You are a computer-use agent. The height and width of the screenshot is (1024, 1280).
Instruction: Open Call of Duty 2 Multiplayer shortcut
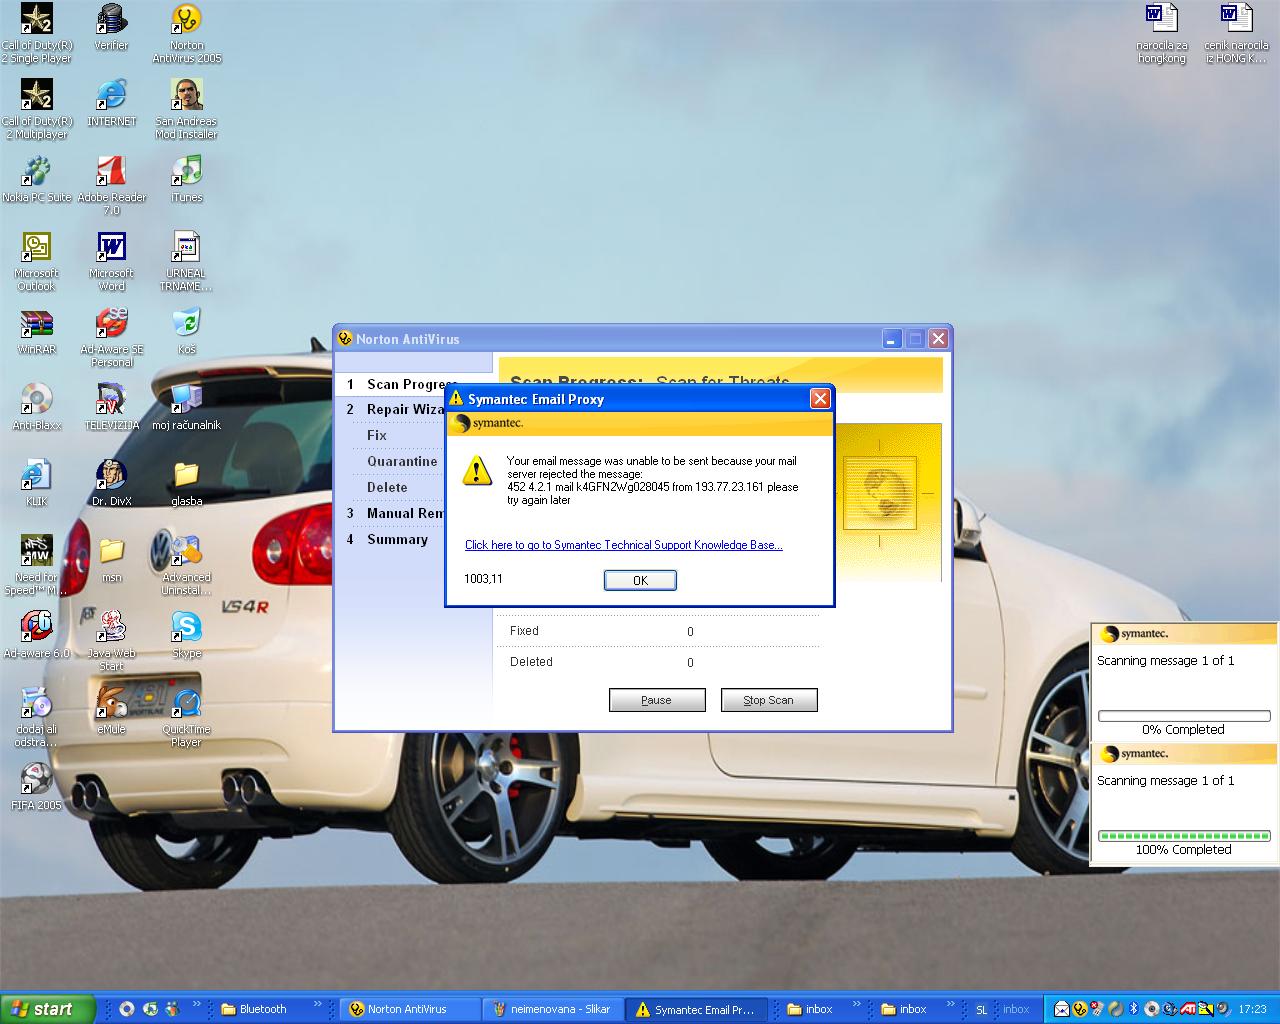click(x=37, y=109)
